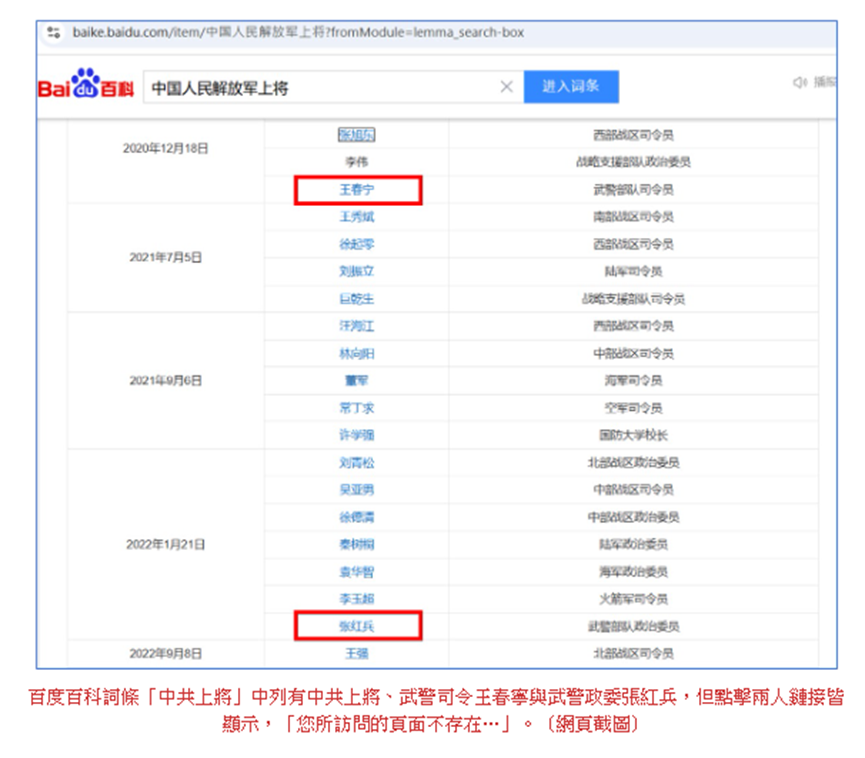Click the Baidu Baike logo
Image resolution: width=865 pixels, height=758 pixels.
[x=86, y=85]
